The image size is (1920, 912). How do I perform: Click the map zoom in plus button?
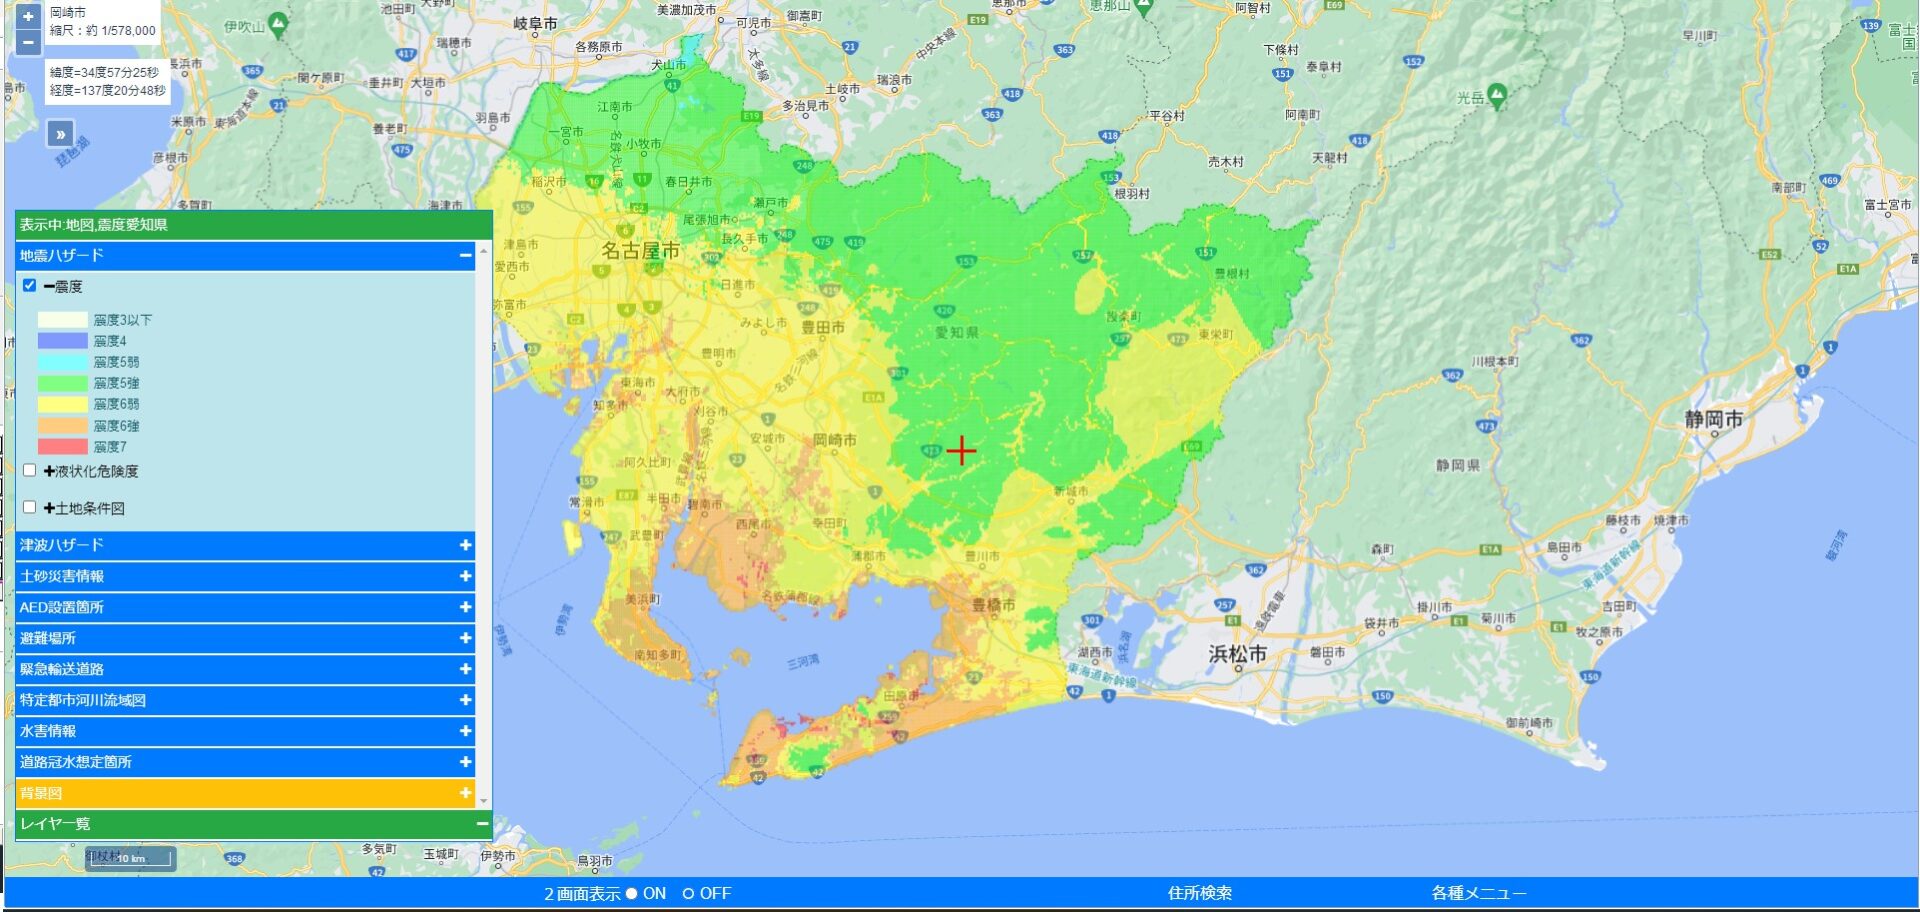click(28, 16)
